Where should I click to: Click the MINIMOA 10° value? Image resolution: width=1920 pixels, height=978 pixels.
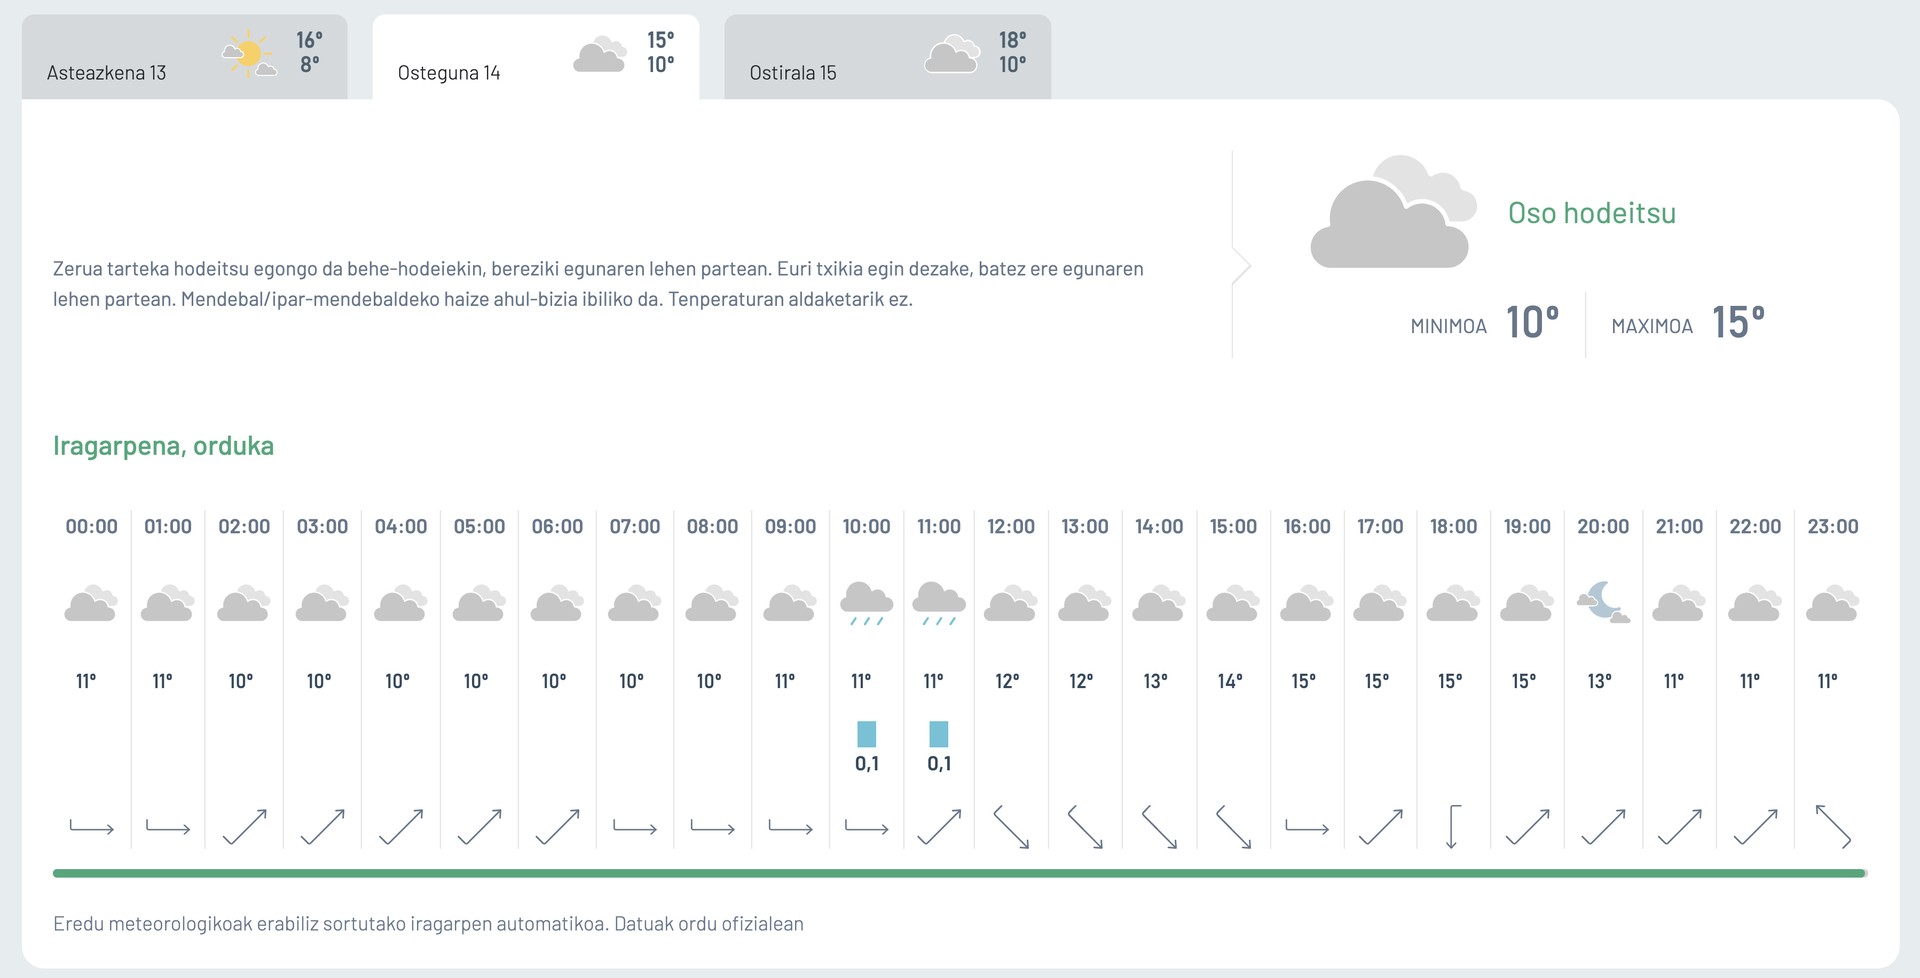(x=1533, y=323)
